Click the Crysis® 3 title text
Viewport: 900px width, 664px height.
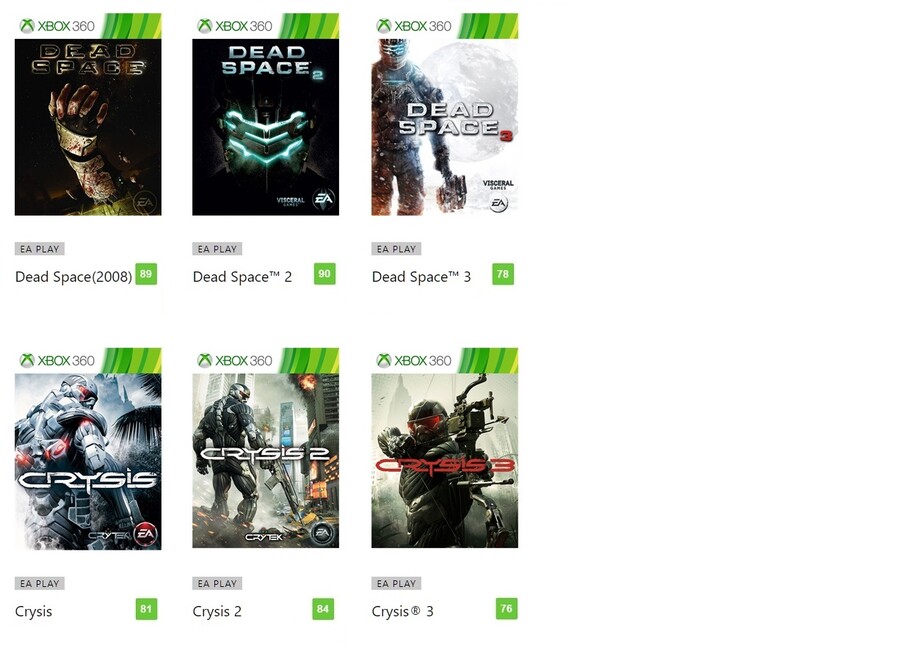tap(402, 612)
